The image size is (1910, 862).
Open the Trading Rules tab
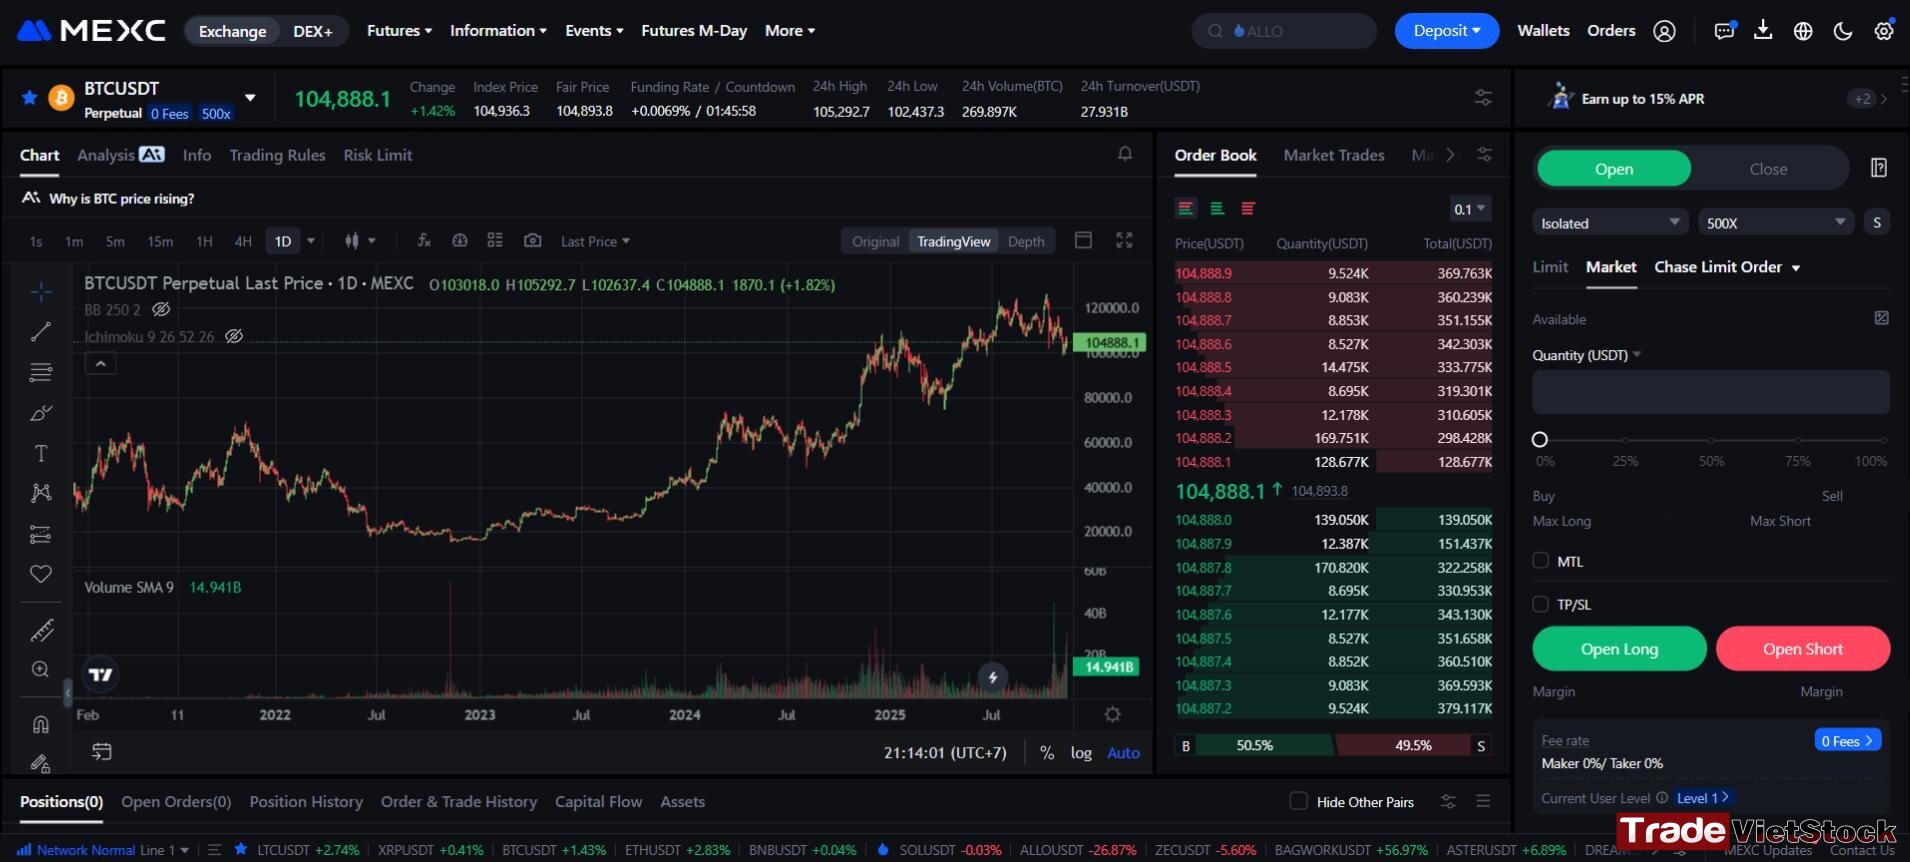click(277, 155)
